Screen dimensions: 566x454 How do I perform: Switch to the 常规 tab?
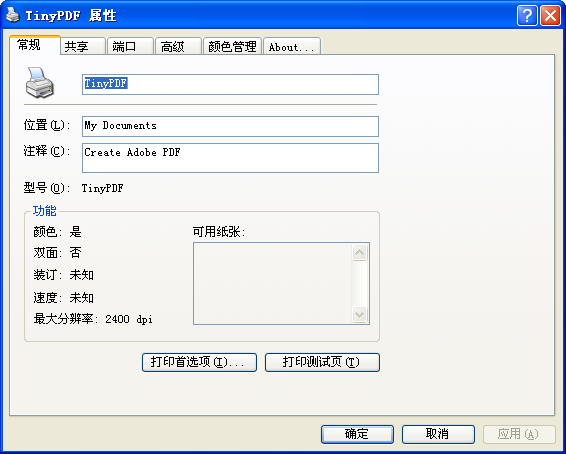point(35,45)
